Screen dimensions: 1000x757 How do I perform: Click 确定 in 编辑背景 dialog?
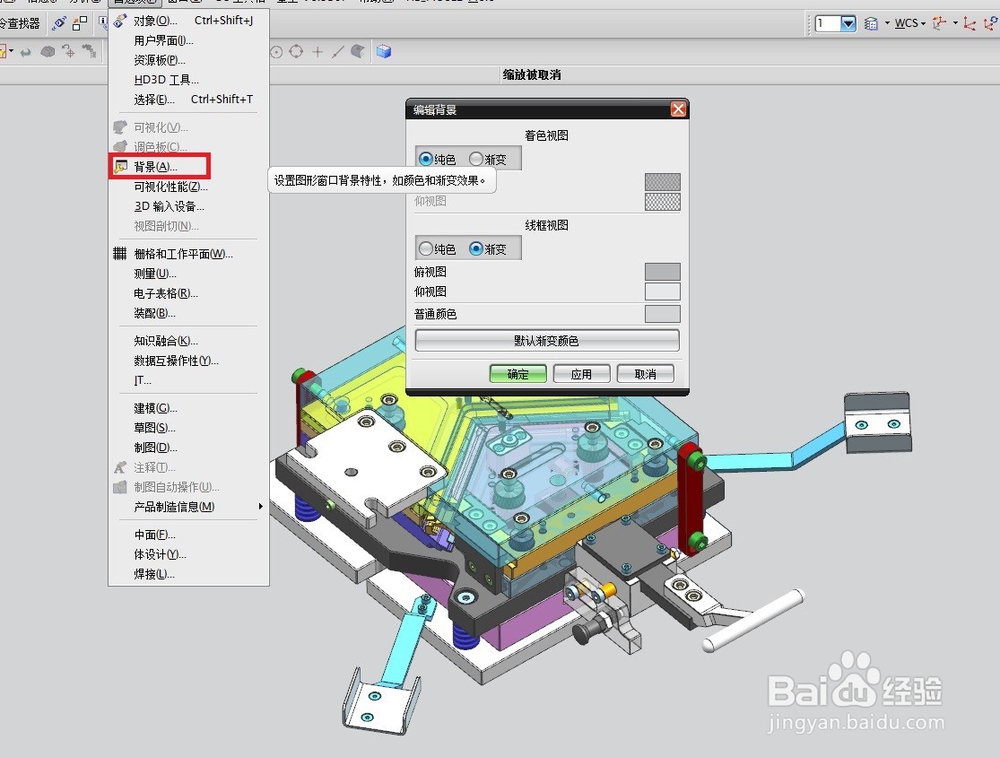518,374
